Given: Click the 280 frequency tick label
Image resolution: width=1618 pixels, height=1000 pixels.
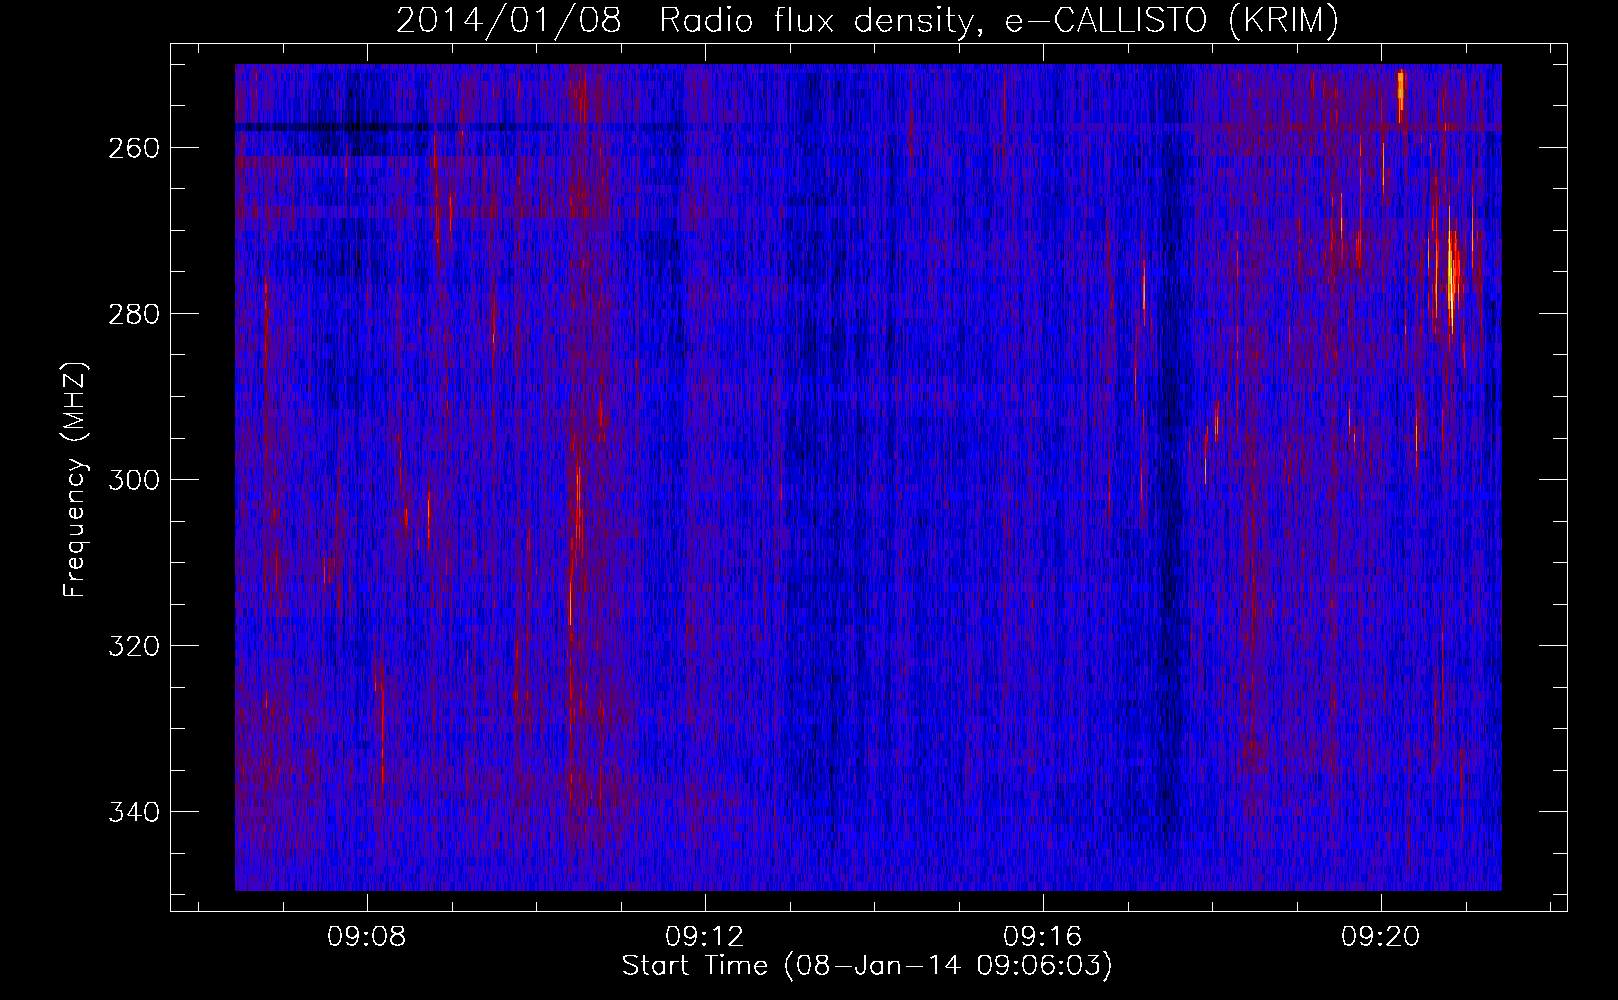Looking at the screenshot, I should click(132, 313).
